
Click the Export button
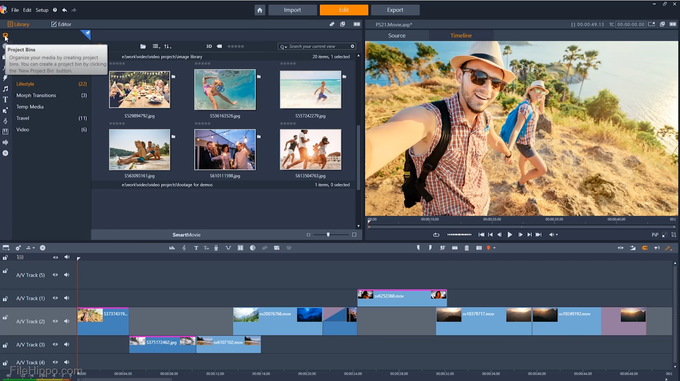point(395,10)
